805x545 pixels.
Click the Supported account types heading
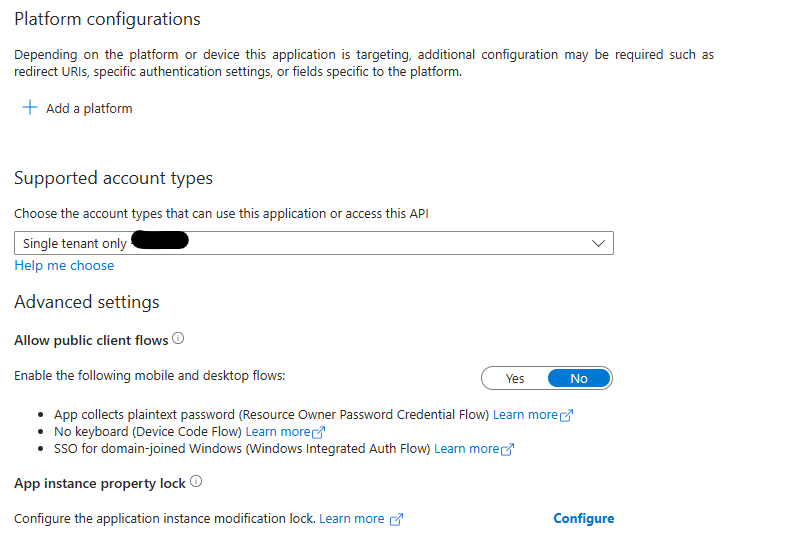click(x=113, y=178)
